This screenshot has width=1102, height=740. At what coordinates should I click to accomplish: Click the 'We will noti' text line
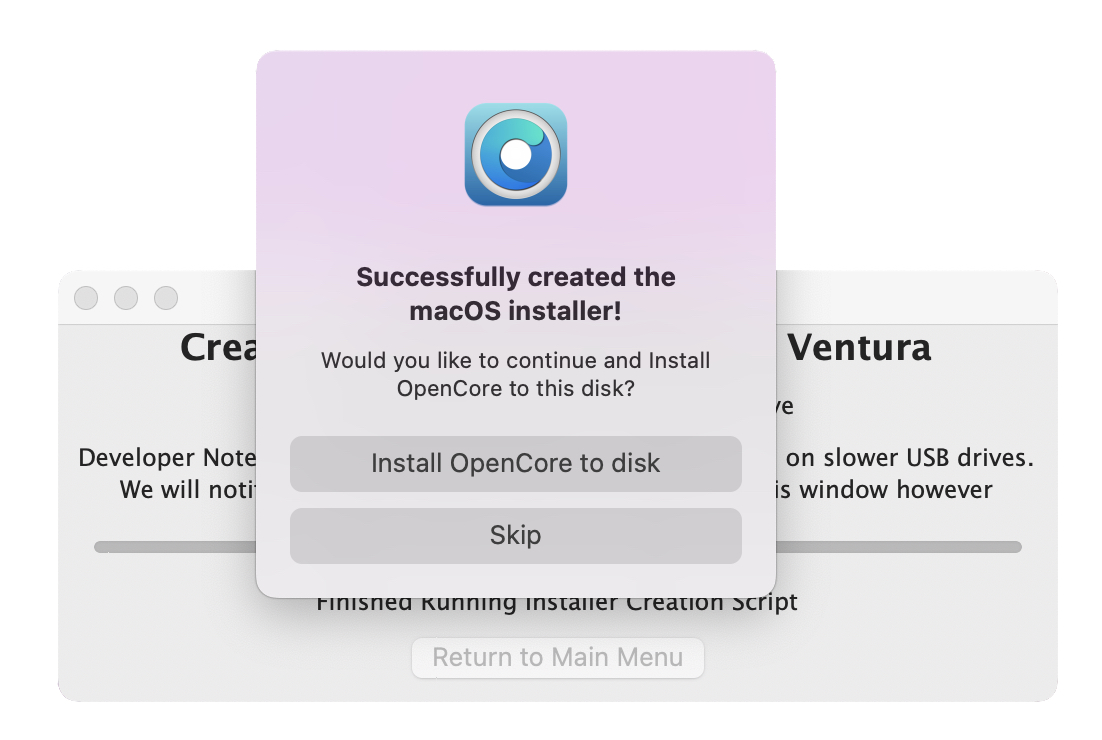point(188,489)
